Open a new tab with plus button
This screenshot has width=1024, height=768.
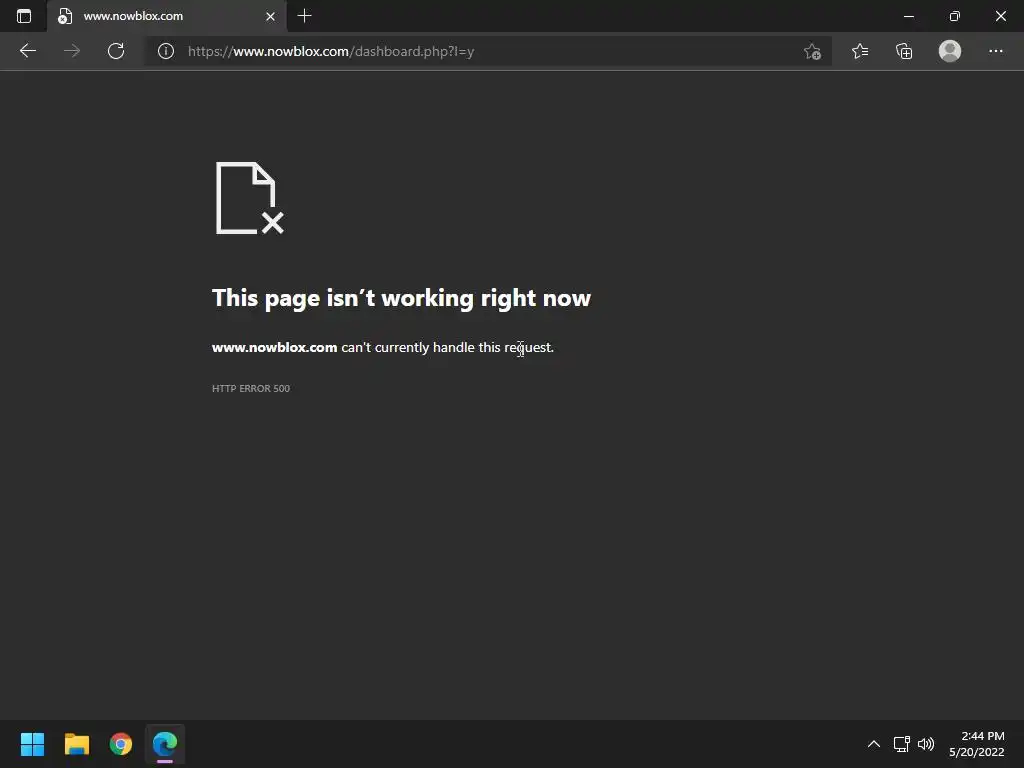pyautogui.click(x=304, y=16)
